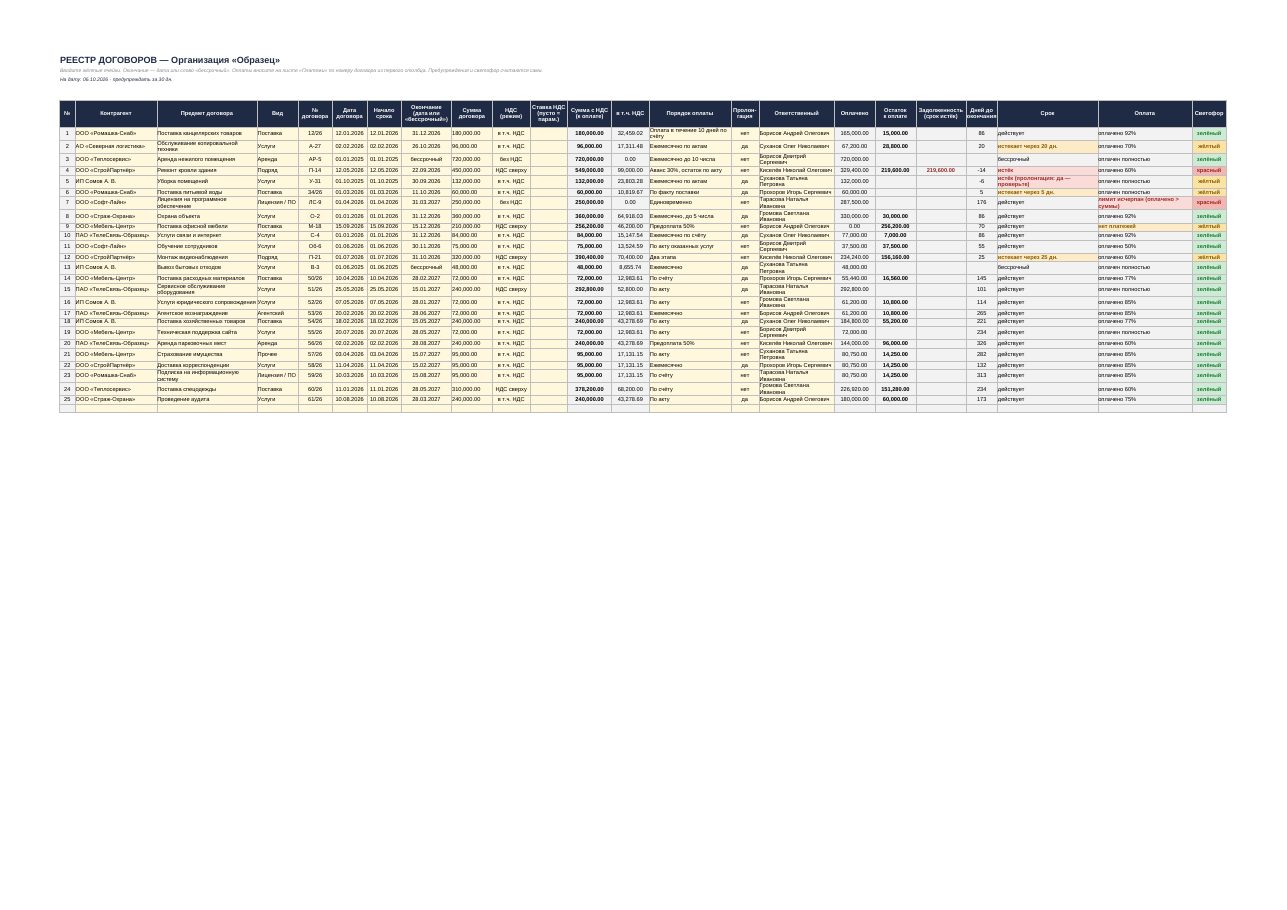Click the «Контрагент» column header
The image size is (1287, 910).
pyautogui.click(x=116, y=113)
